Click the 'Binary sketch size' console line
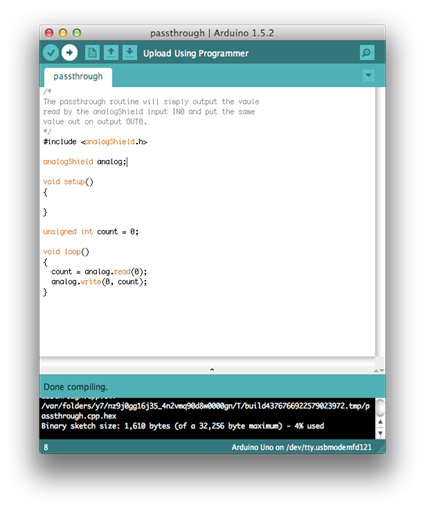The height and width of the screenshot is (510, 425). [x=183, y=426]
